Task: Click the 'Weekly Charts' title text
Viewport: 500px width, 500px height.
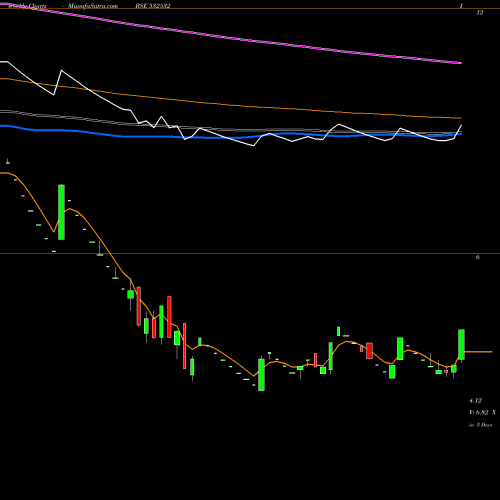Action: pyautogui.click(x=28, y=6)
